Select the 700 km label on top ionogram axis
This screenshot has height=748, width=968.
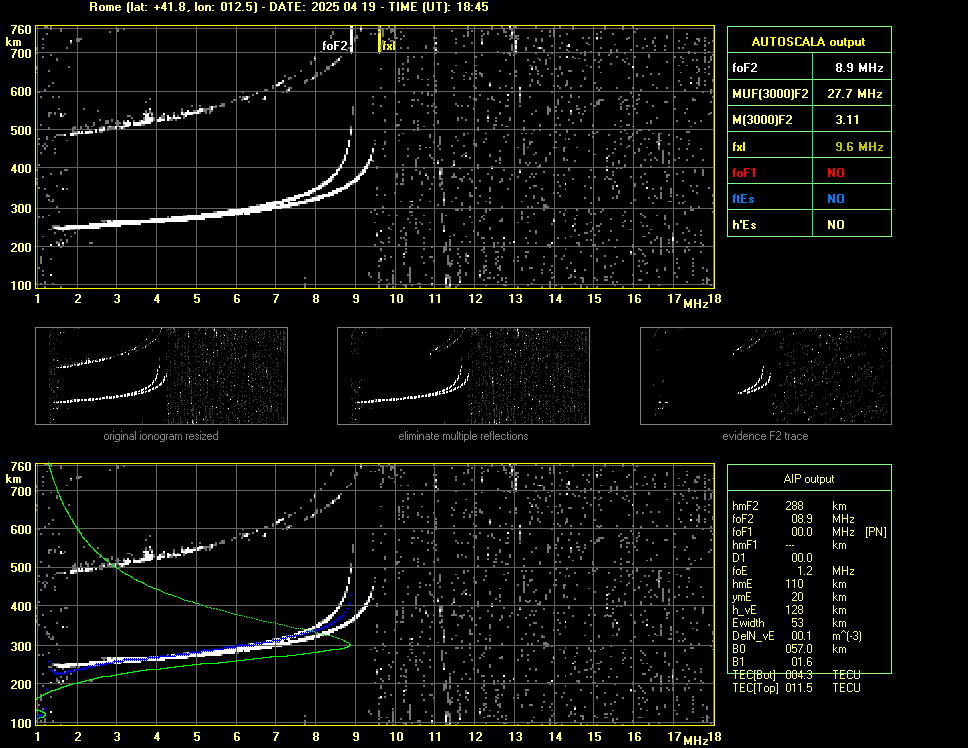20,54
